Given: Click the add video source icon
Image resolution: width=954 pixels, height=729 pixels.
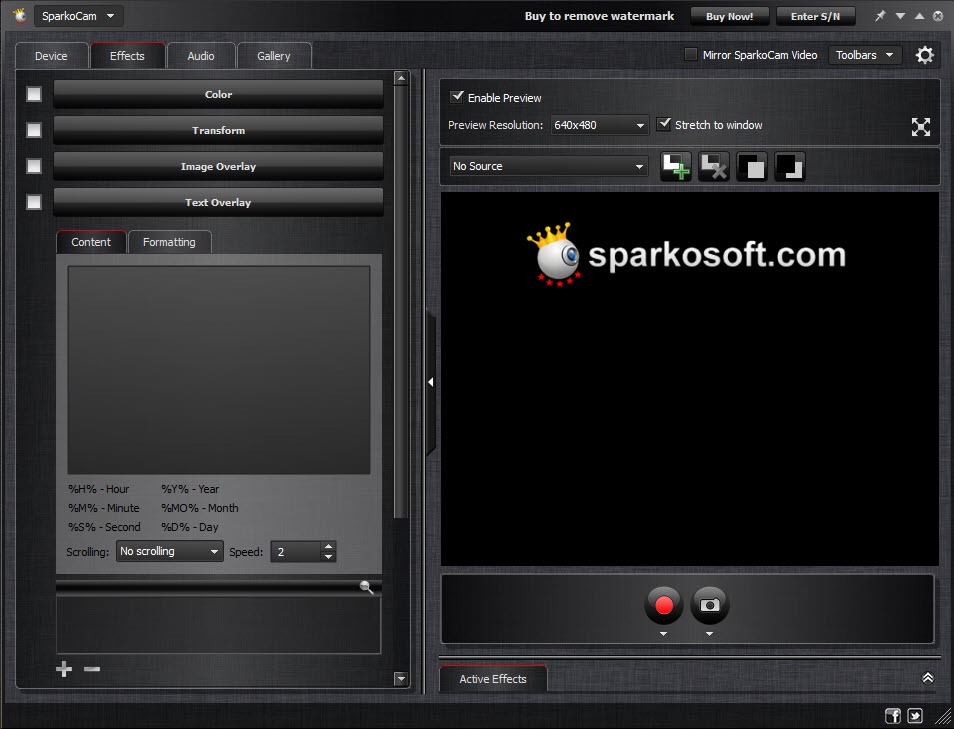Looking at the screenshot, I should tap(676, 166).
